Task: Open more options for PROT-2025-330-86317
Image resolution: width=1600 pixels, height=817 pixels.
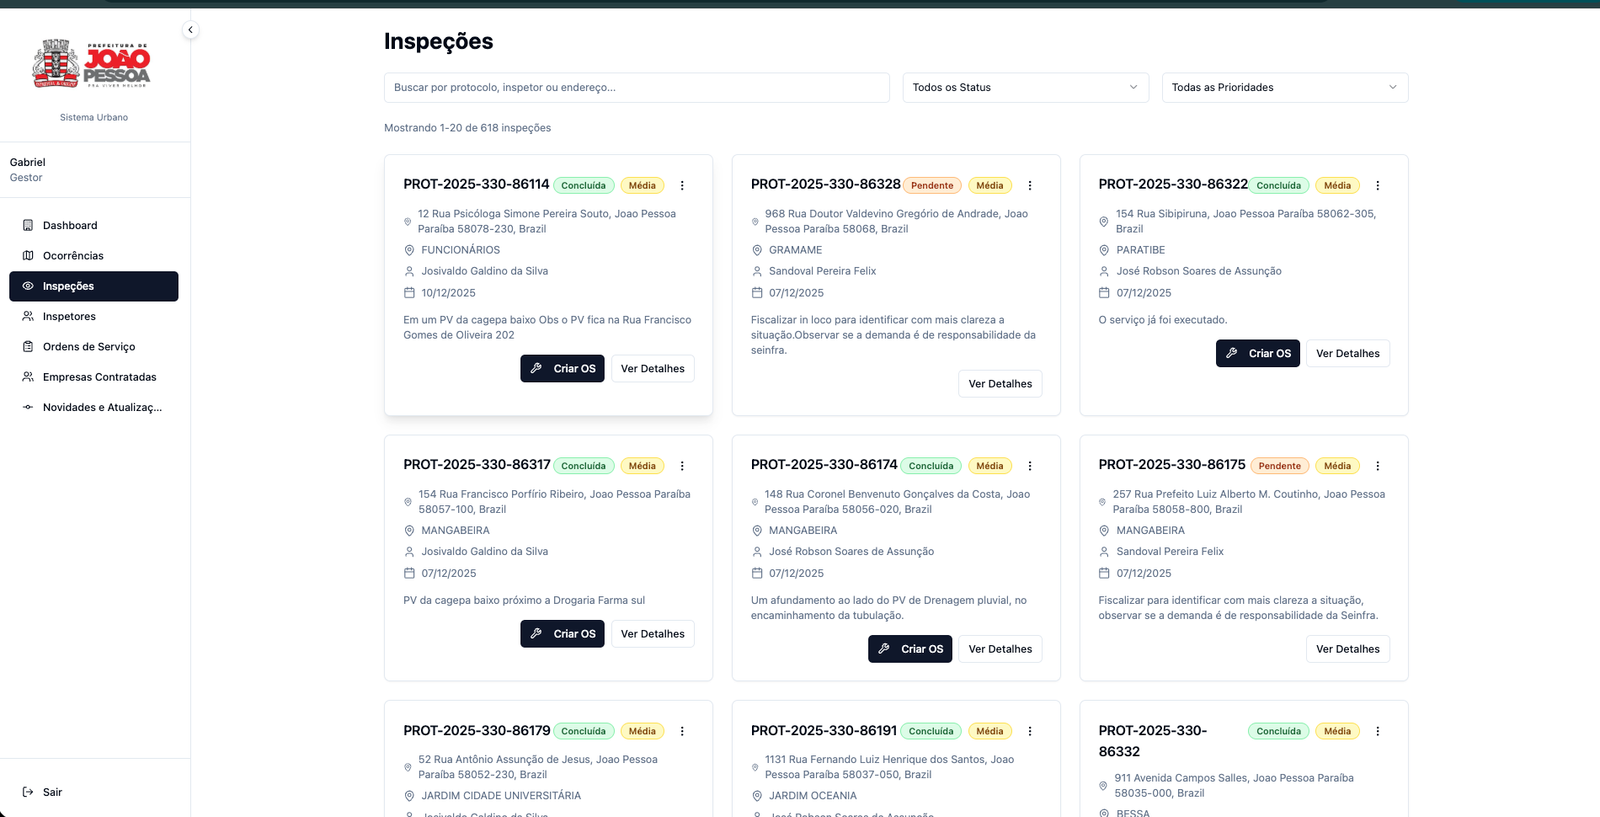Action: click(682, 466)
